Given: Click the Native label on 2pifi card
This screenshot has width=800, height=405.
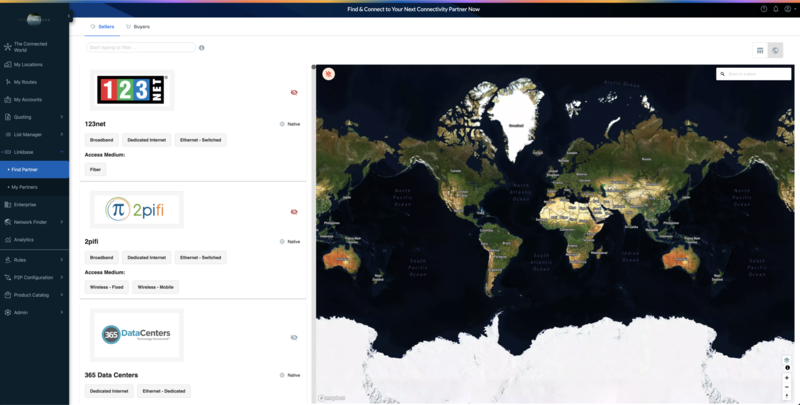Looking at the screenshot, I should click(293, 242).
